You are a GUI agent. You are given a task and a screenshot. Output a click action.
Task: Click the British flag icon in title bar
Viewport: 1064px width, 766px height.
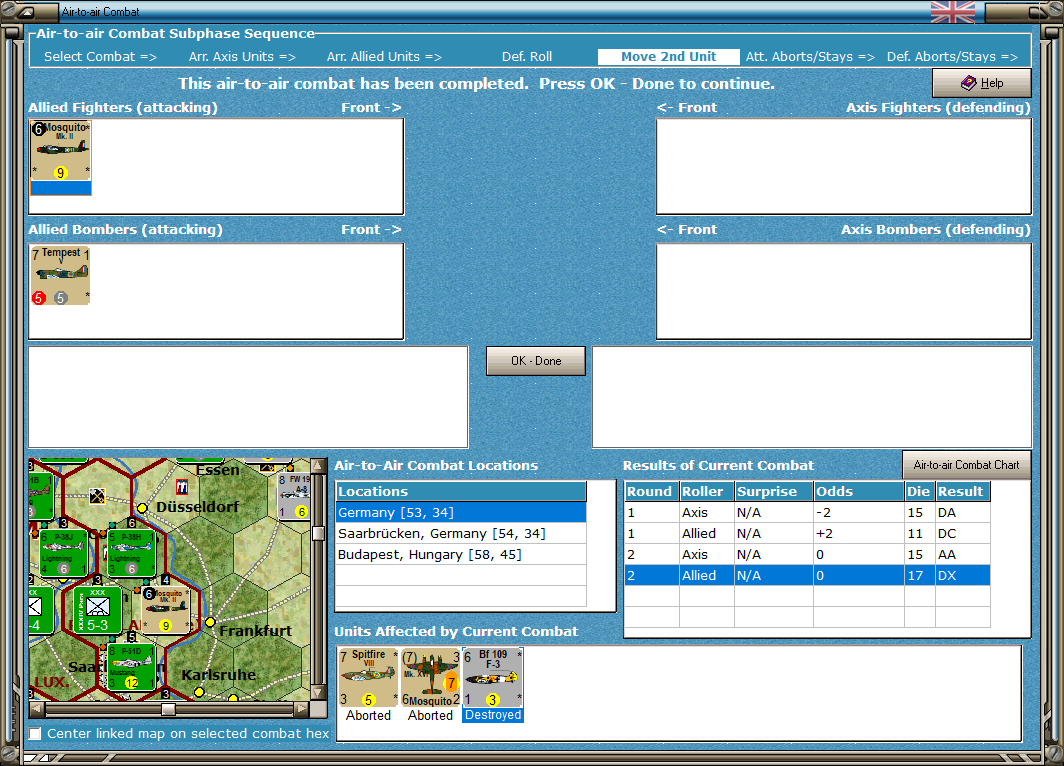coord(953,12)
